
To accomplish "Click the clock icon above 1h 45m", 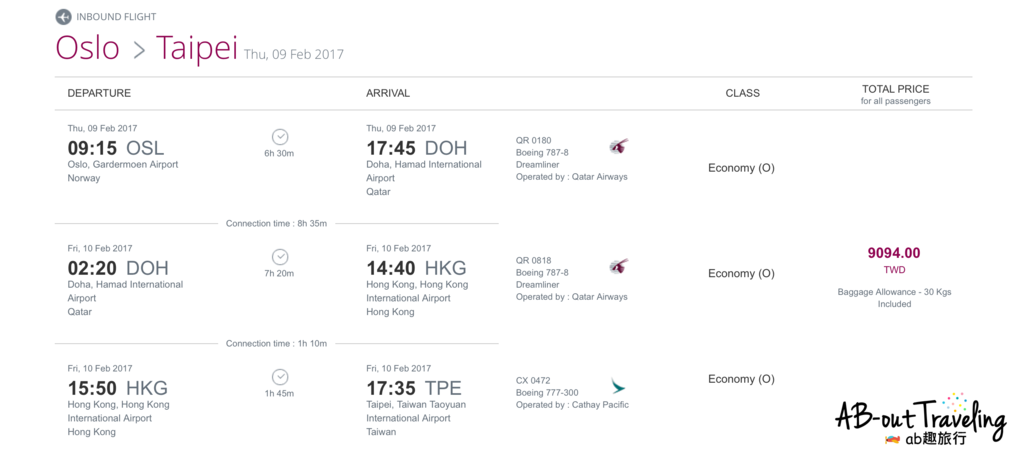I will tap(280, 377).
